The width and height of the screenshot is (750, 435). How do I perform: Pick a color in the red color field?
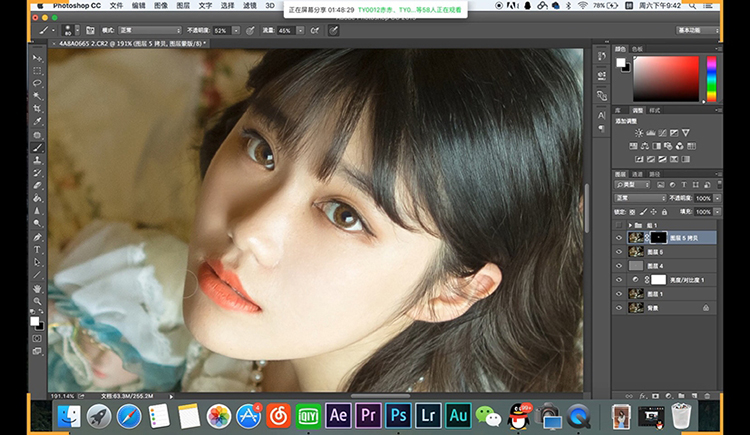click(x=666, y=78)
